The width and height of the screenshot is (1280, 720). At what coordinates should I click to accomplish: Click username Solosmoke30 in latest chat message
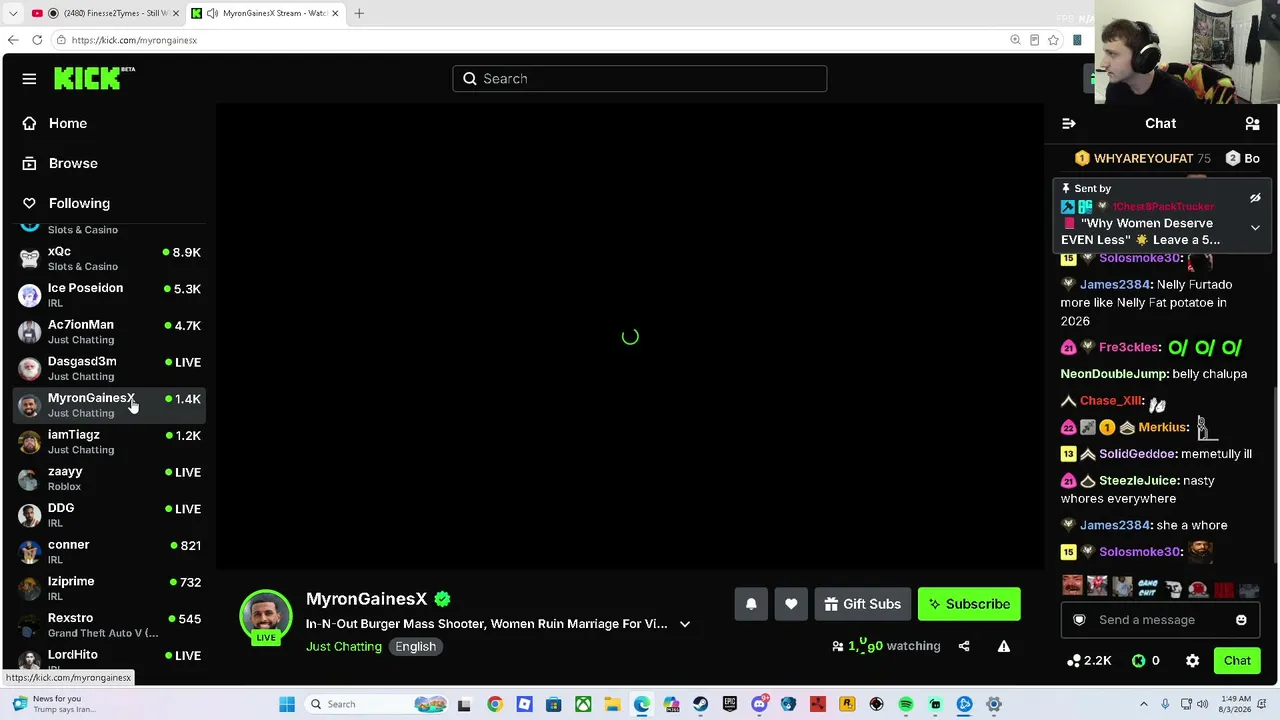pos(1140,552)
